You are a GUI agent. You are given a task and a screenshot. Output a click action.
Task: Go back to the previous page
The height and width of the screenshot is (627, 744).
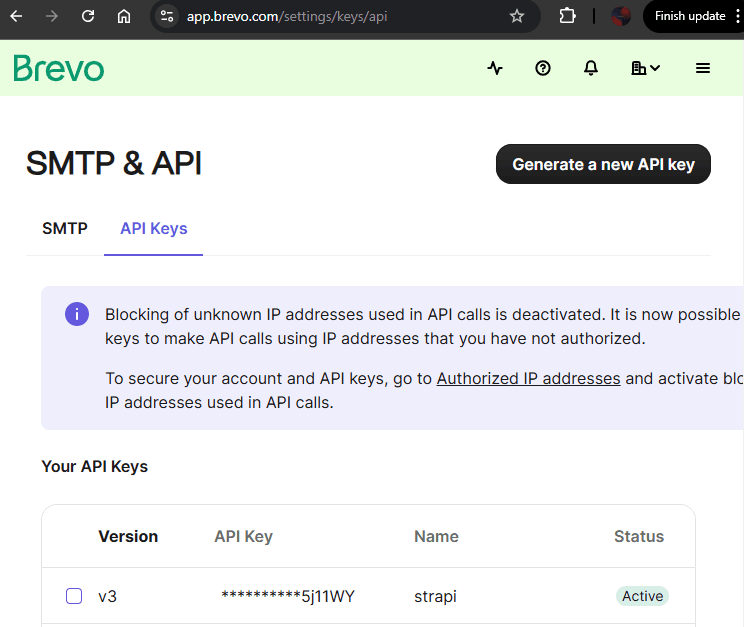click(16, 16)
